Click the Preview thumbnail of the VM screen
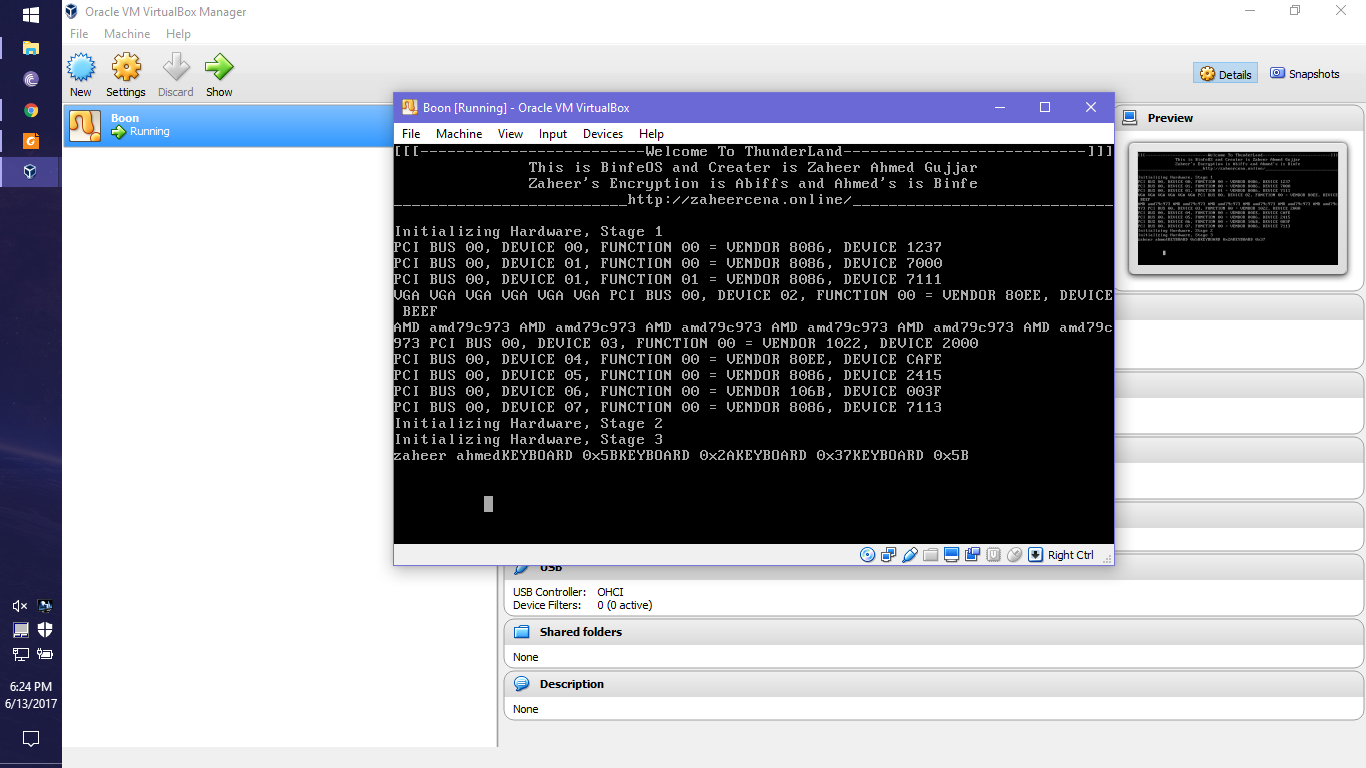 [1237, 209]
